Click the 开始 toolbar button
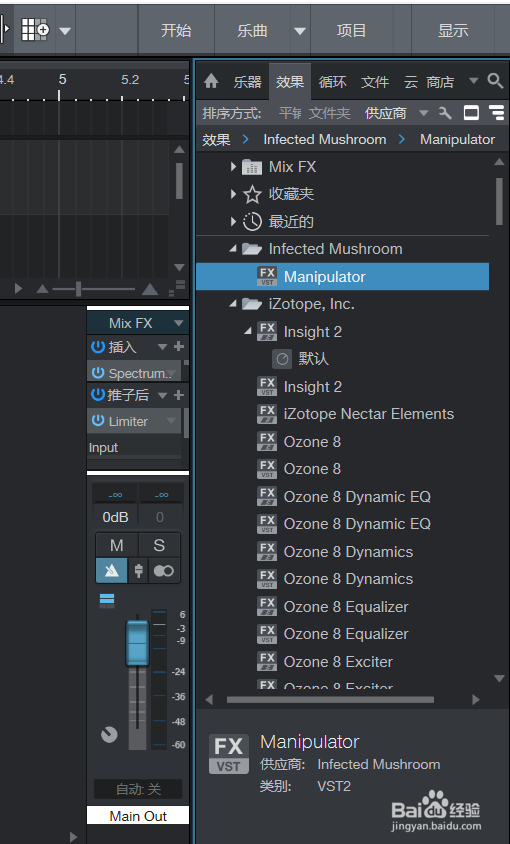Screen dimensions: 510x844 (x=176, y=30)
